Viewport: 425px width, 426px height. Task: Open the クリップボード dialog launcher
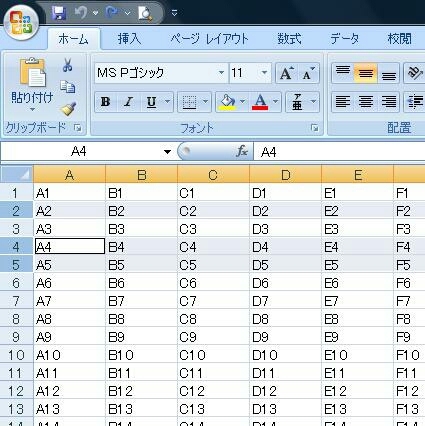[x=78, y=128]
